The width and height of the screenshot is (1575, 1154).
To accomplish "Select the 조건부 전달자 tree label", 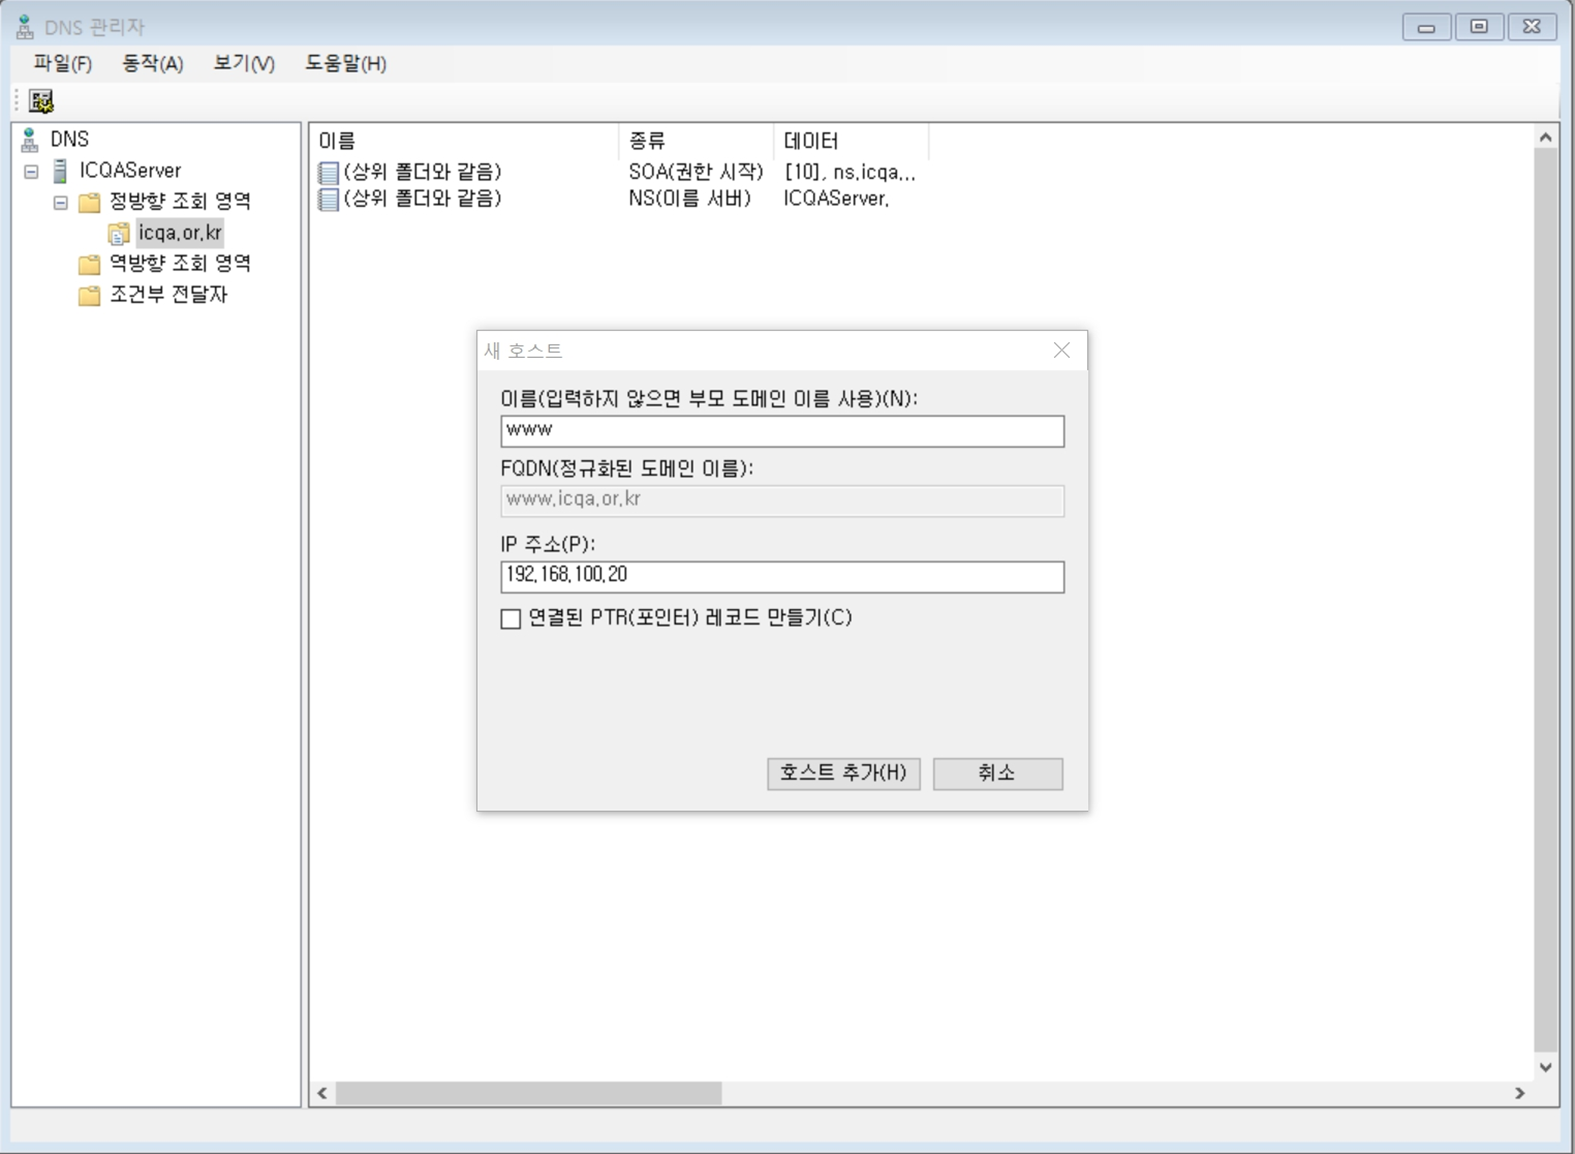I will point(169,294).
